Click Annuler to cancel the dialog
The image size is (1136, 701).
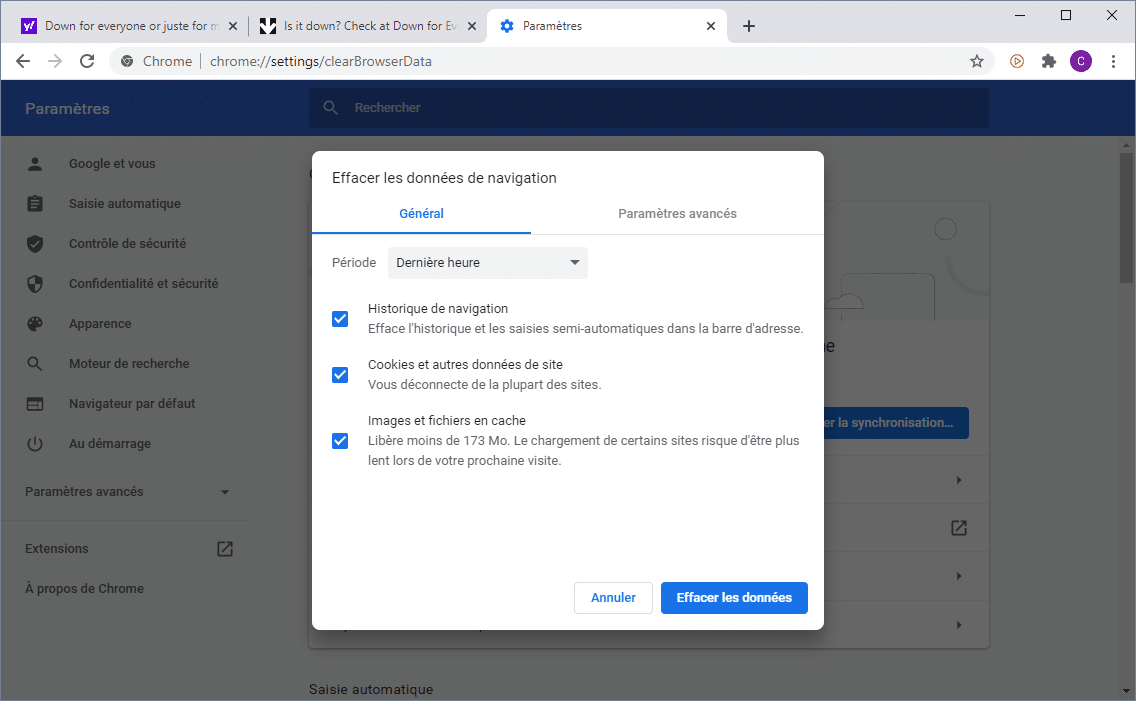[613, 598]
